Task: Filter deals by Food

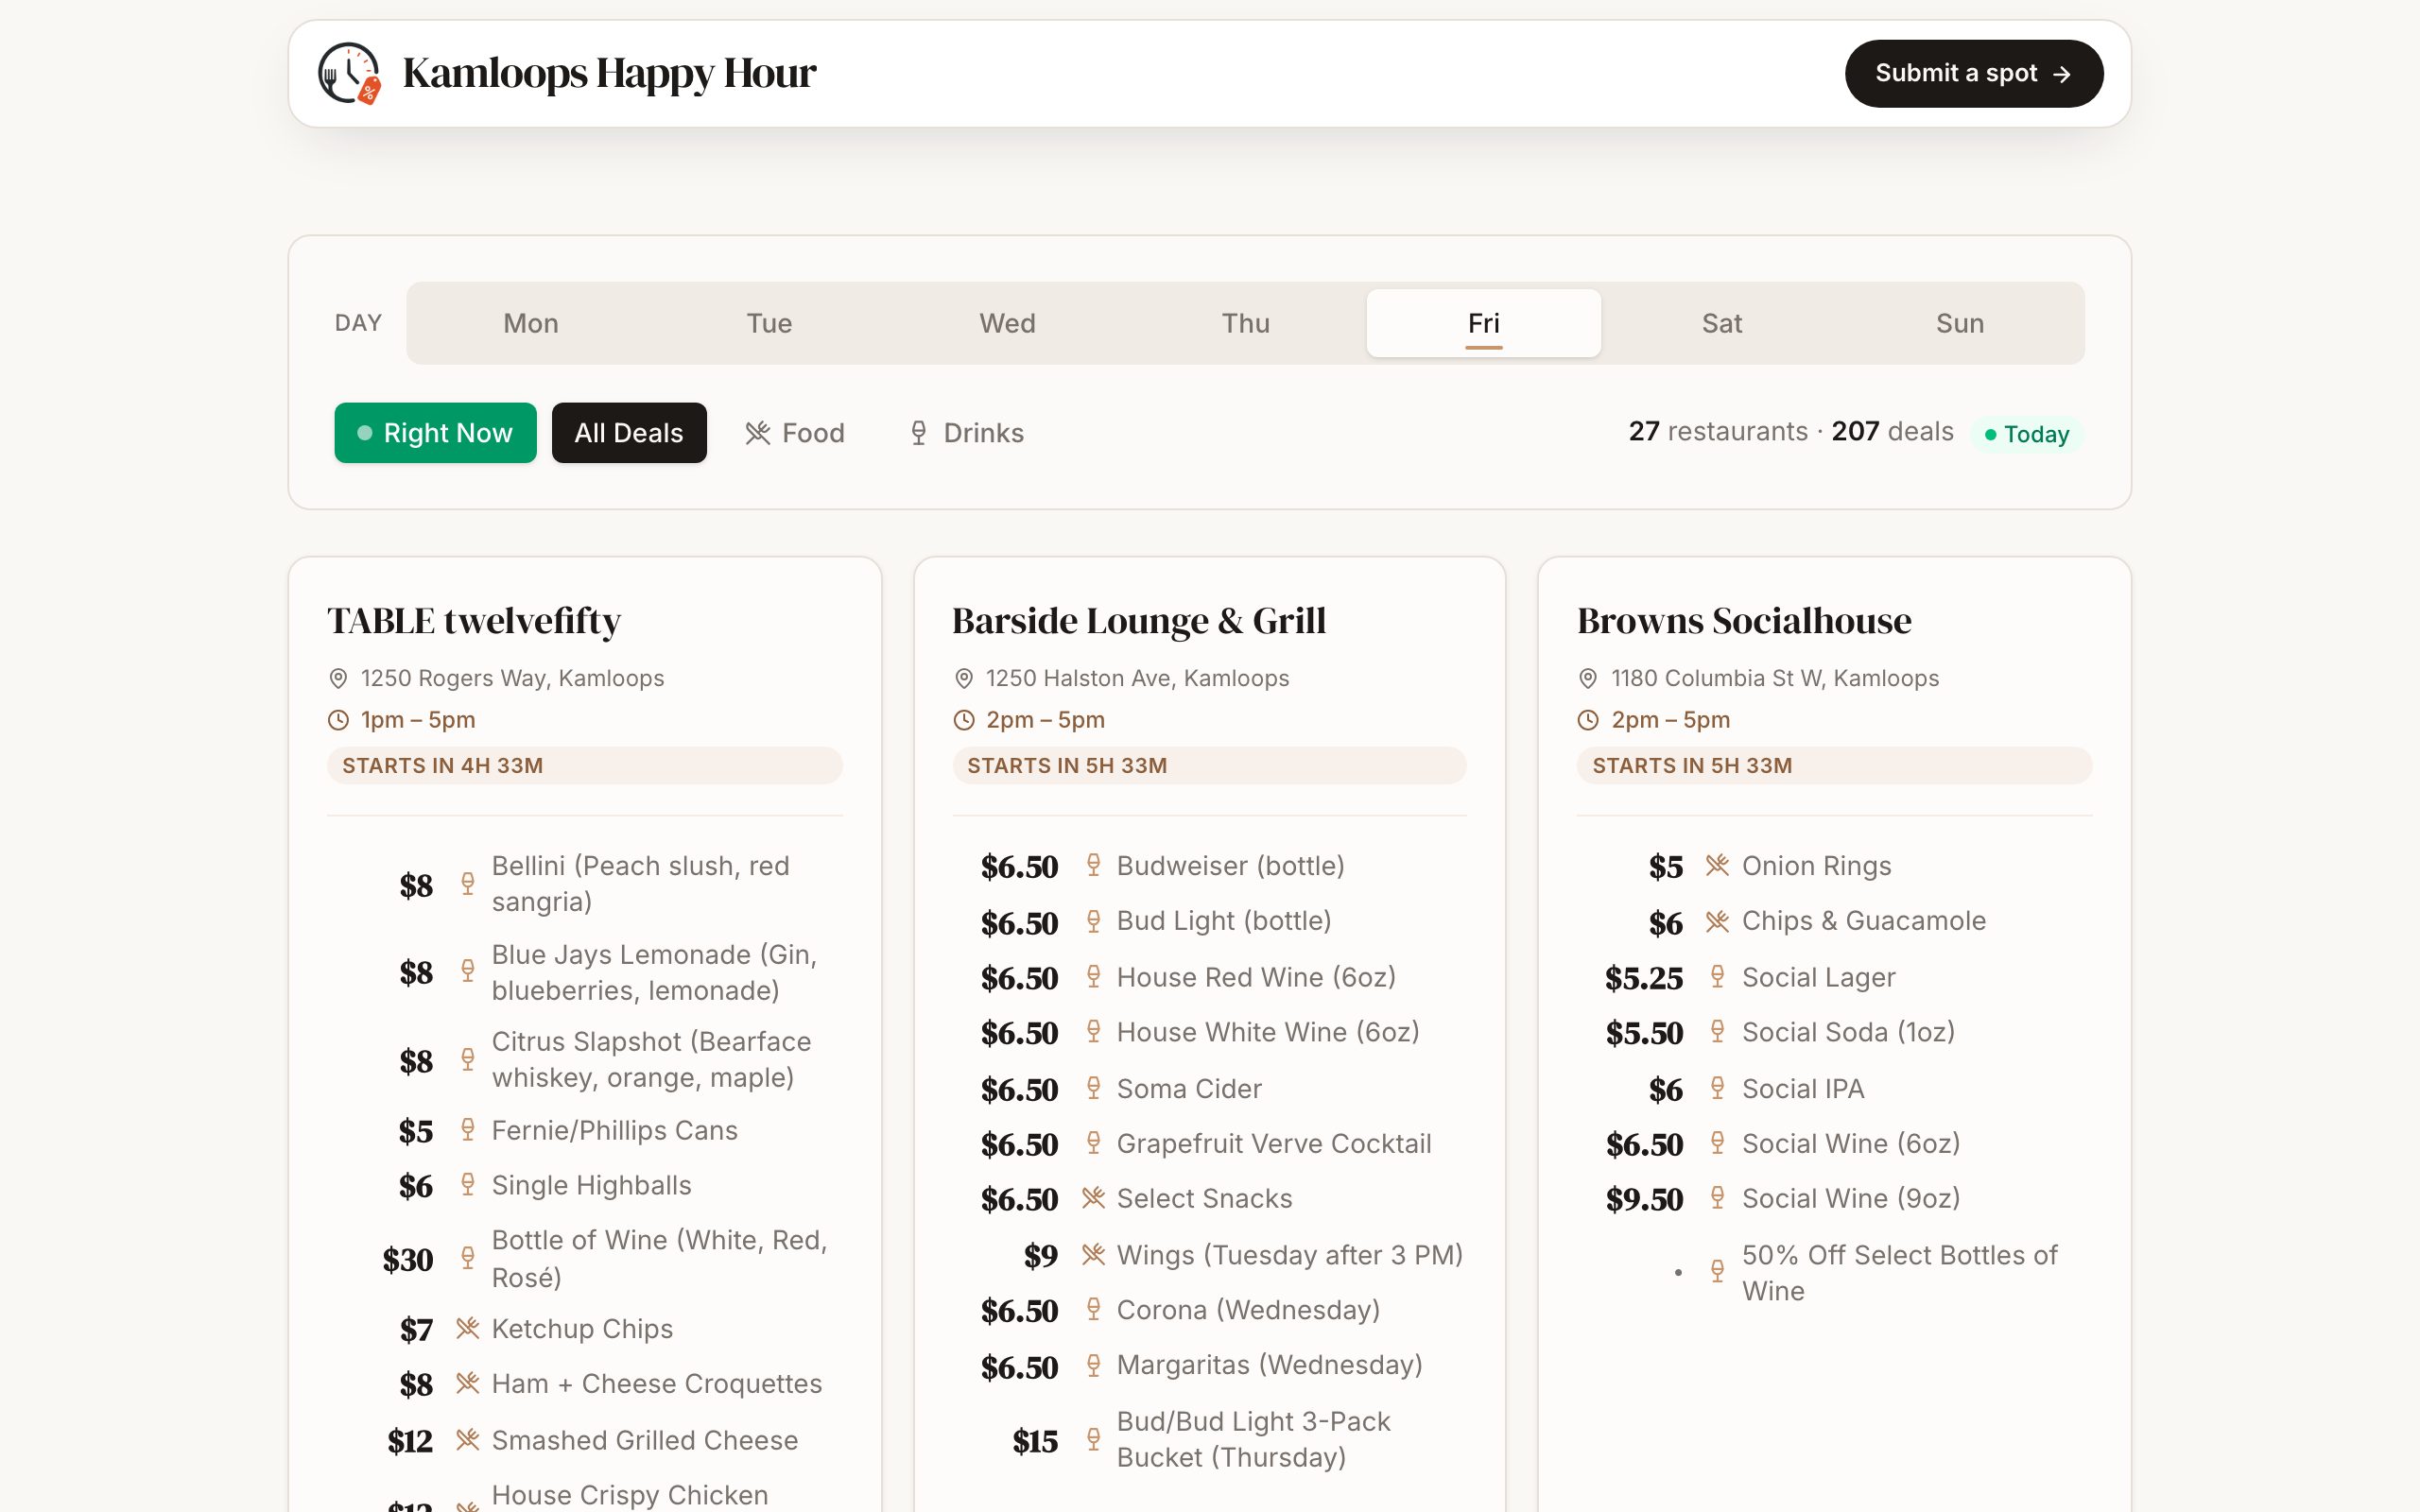Action: coord(795,433)
